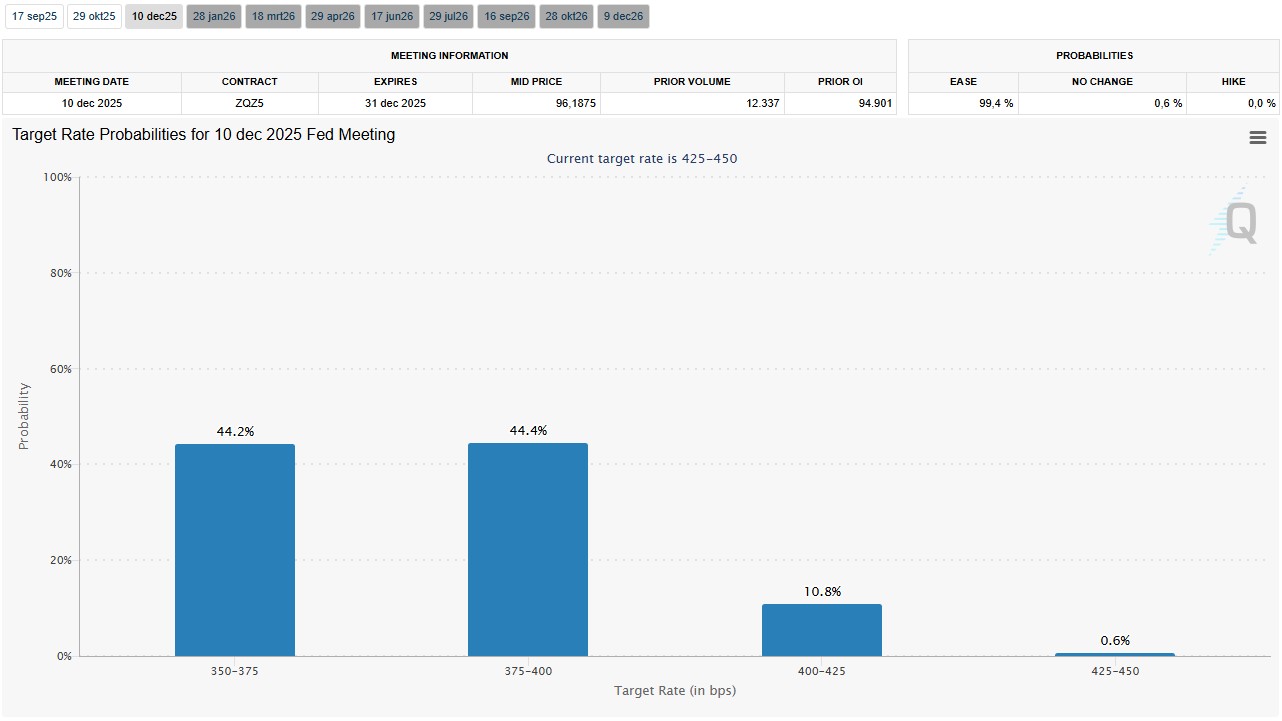Select the 29 apr26 meeting tab

[332, 17]
